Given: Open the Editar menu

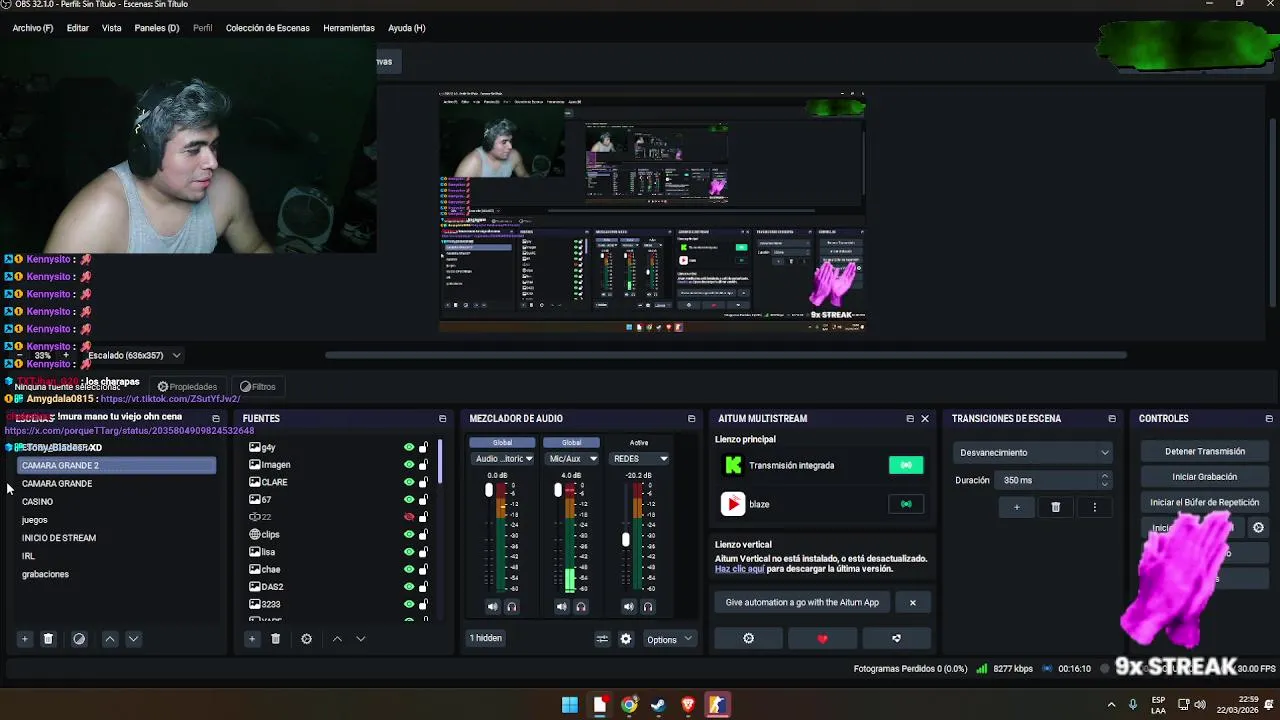Looking at the screenshot, I should [x=78, y=28].
